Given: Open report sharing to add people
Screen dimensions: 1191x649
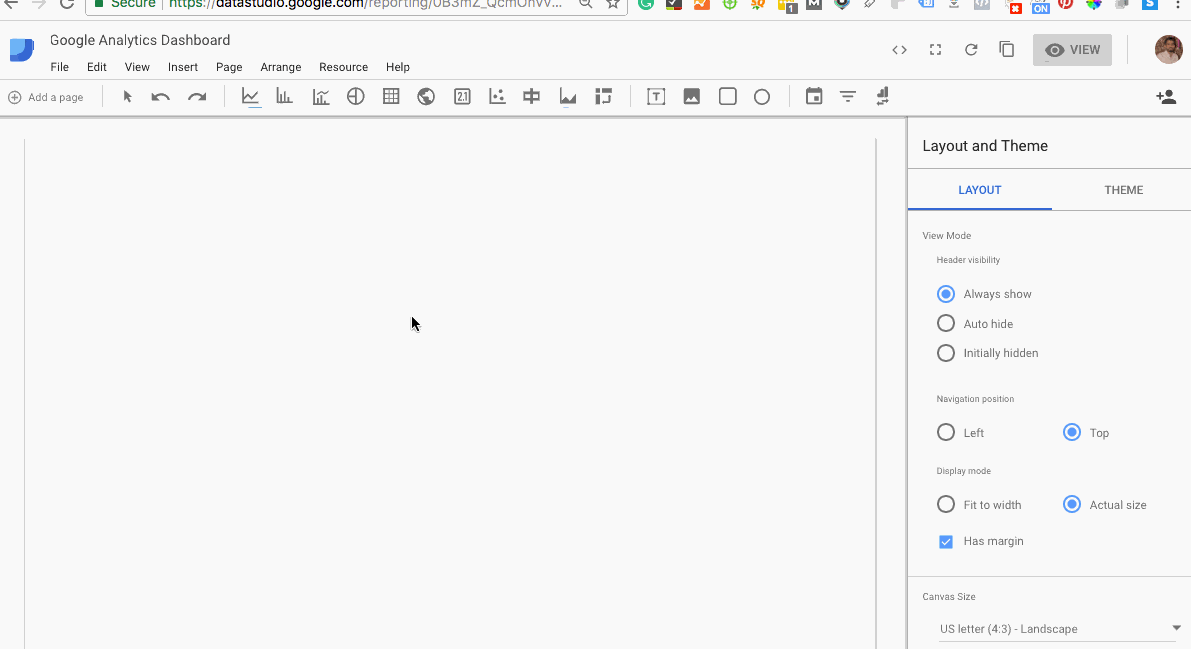Looking at the screenshot, I should click(1165, 96).
